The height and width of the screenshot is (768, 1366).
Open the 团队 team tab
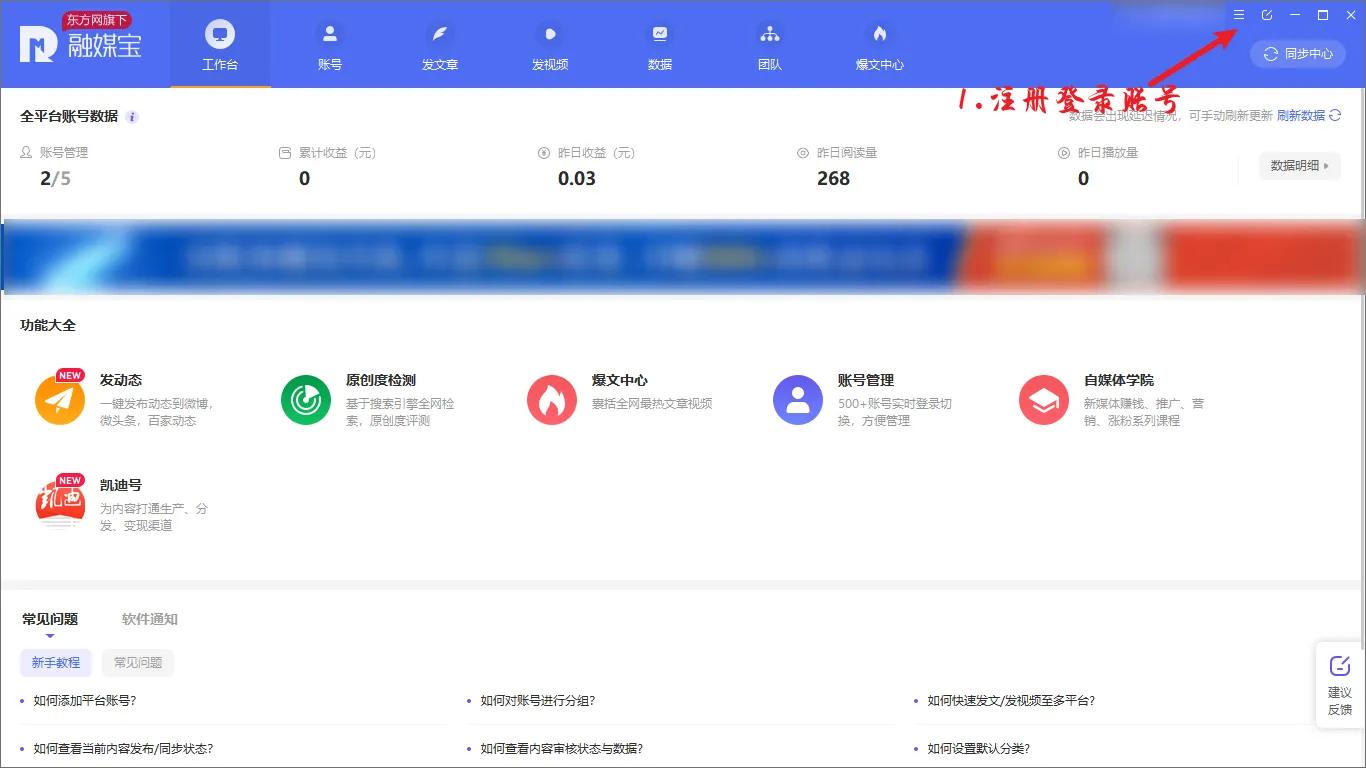(x=770, y=45)
